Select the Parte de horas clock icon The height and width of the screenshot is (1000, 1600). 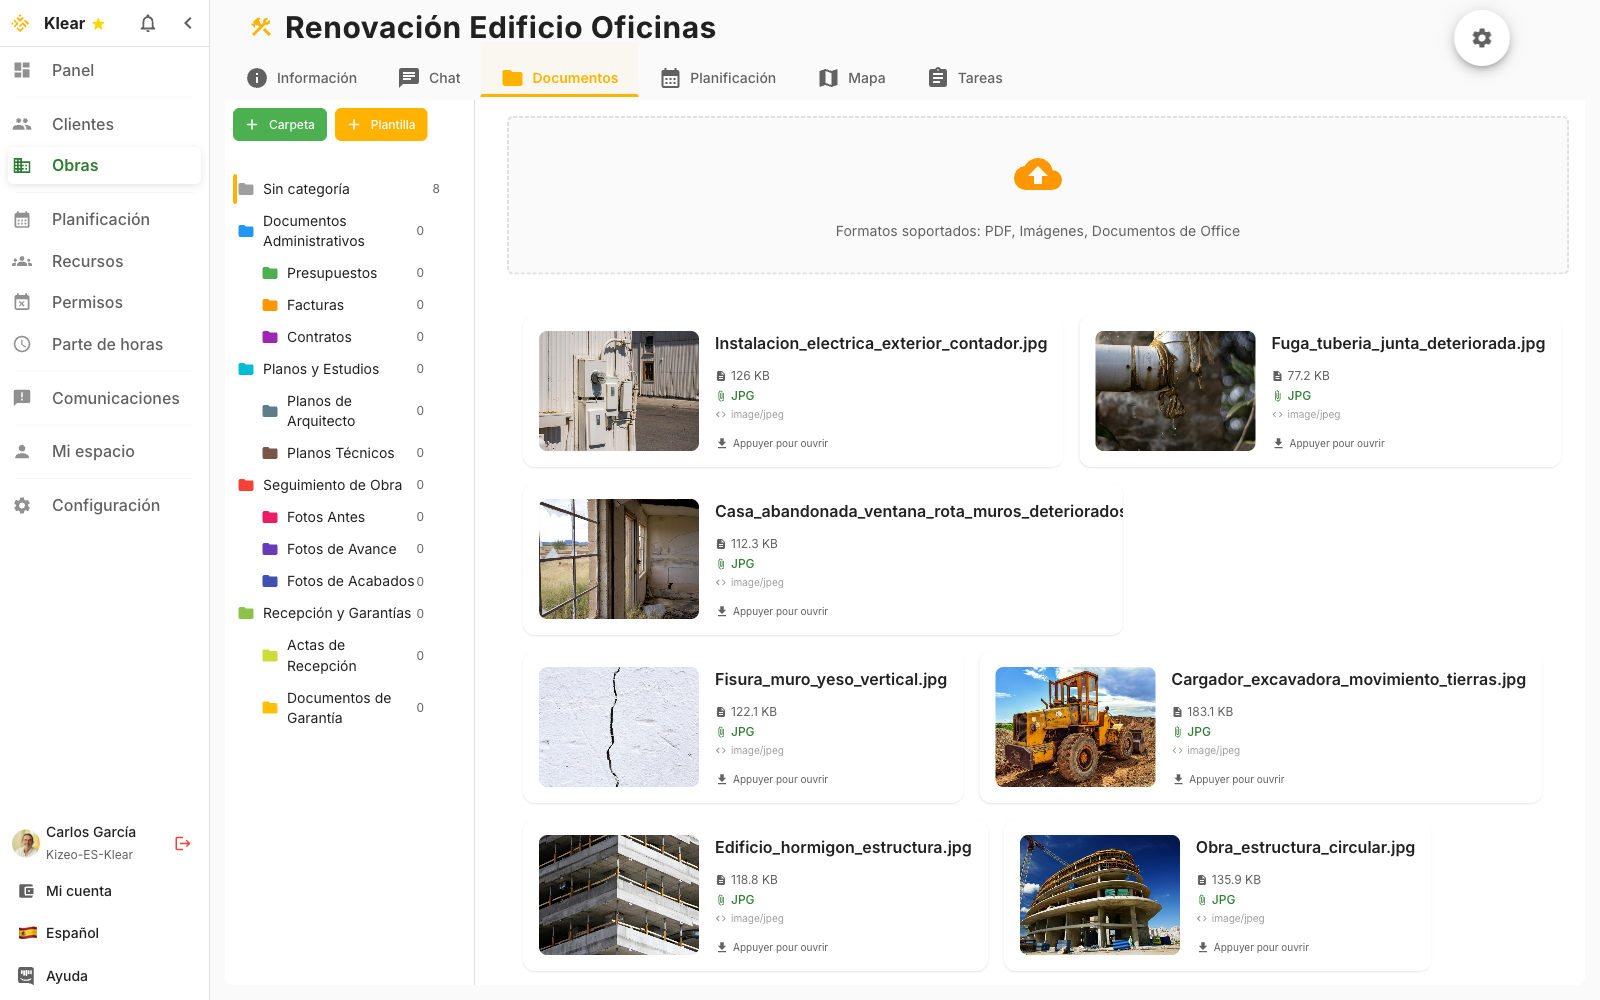coord(21,344)
